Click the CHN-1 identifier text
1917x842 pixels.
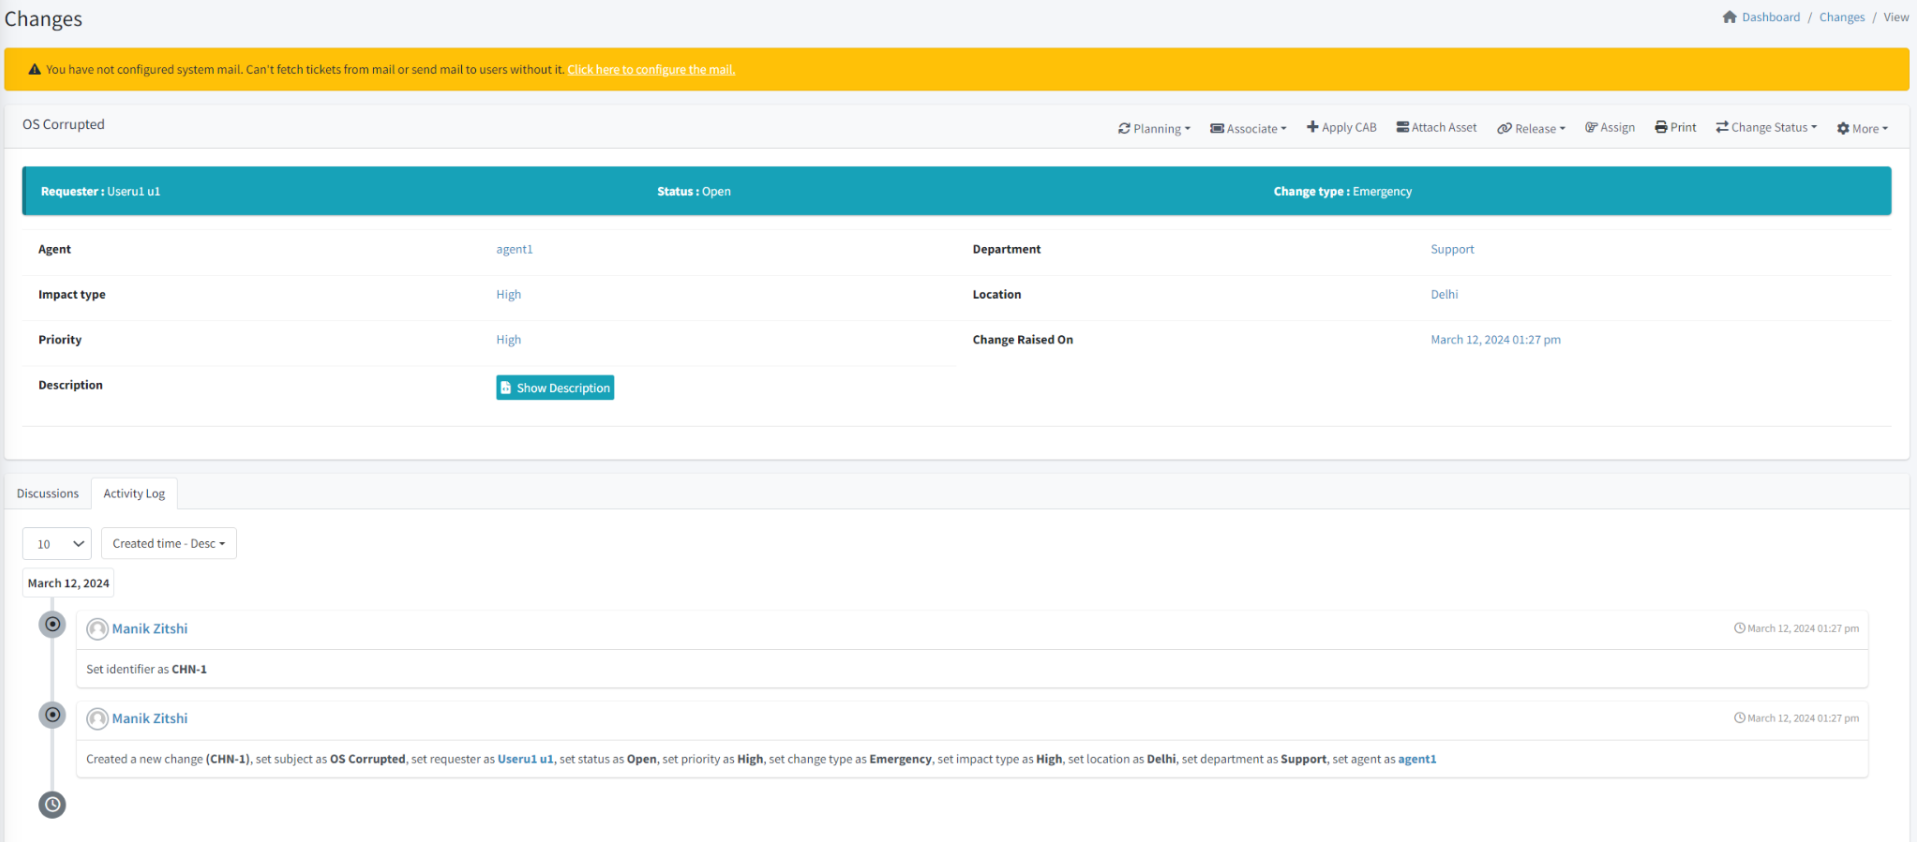(x=189, y=669)
